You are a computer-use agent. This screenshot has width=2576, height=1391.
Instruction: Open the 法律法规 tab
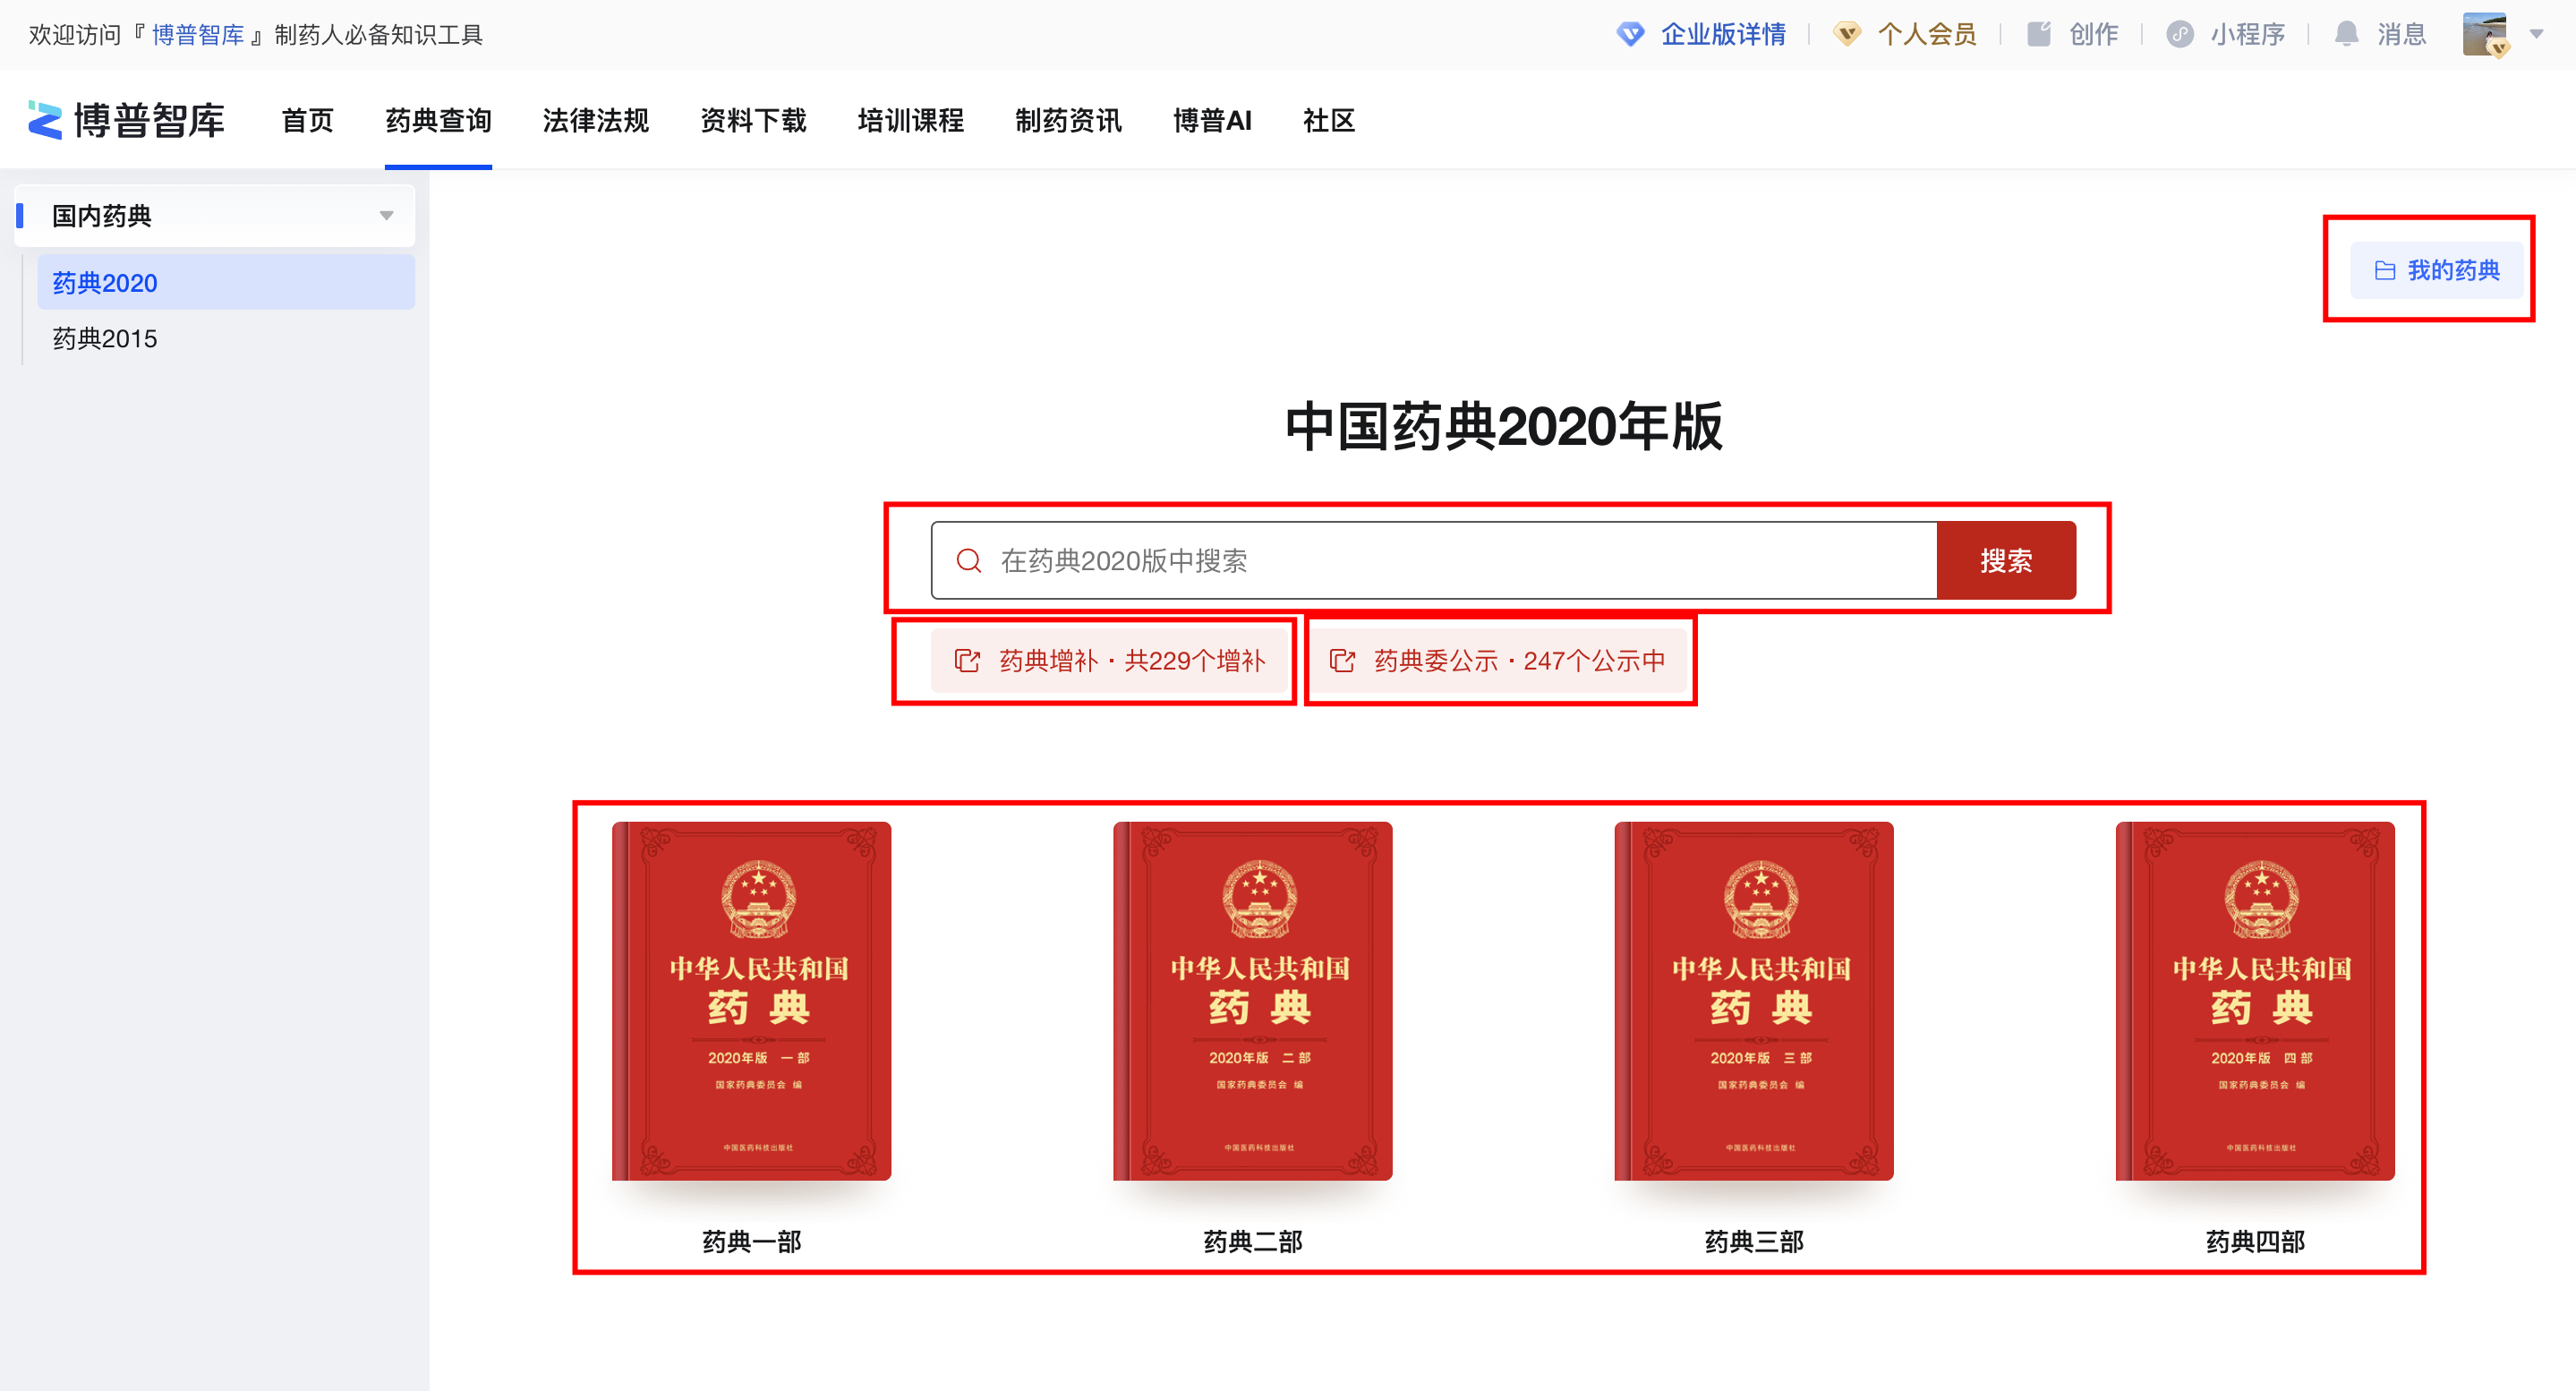596,121
